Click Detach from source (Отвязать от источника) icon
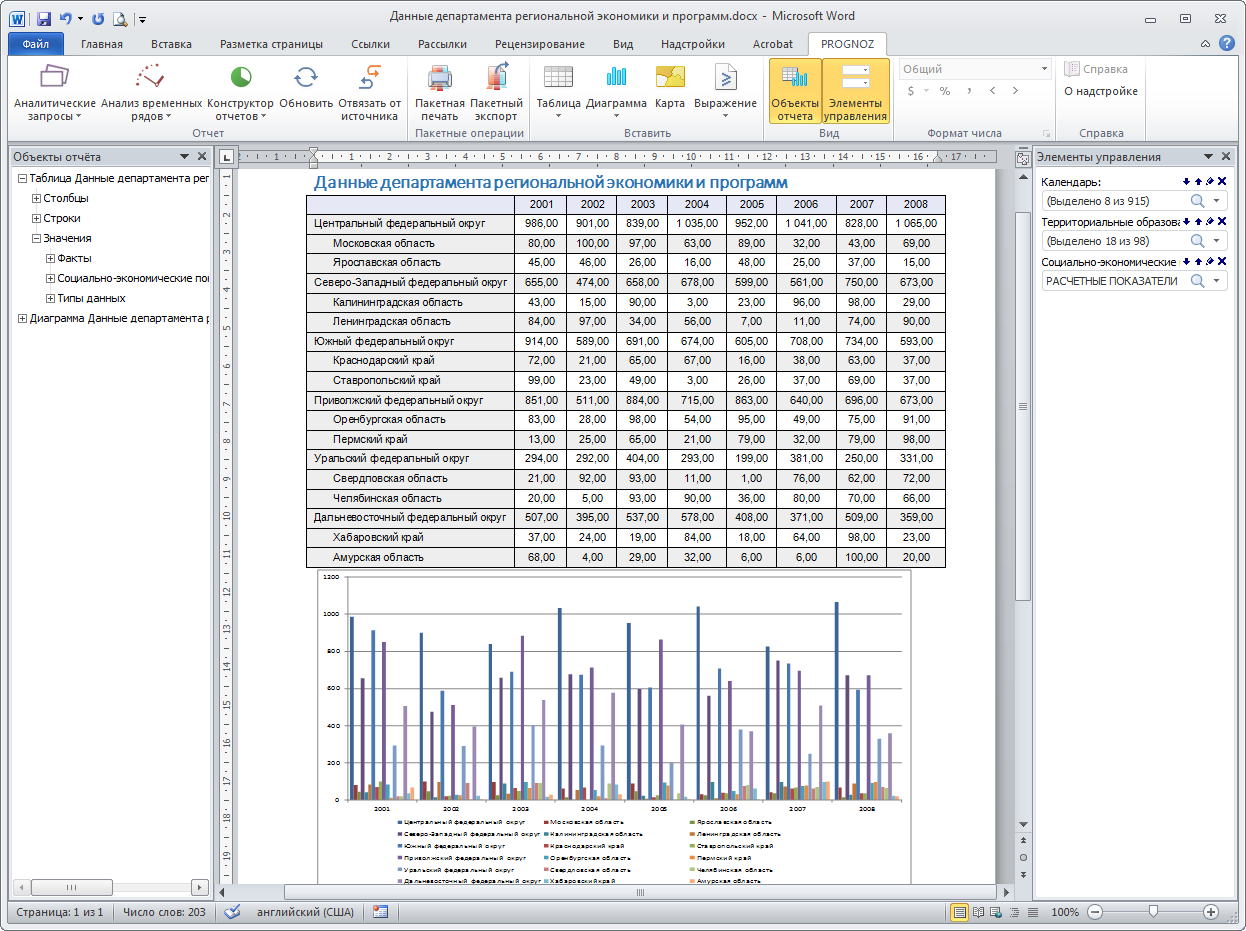 pos(370,78)
